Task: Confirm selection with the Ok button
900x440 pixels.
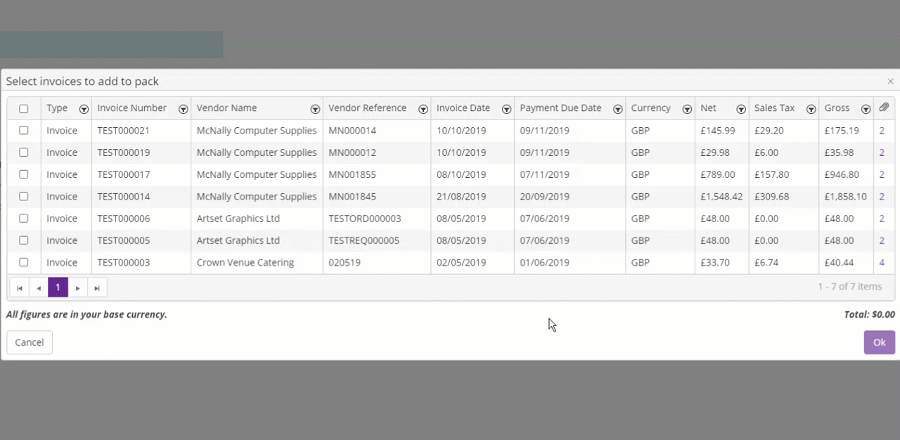Action: (879, 342)
